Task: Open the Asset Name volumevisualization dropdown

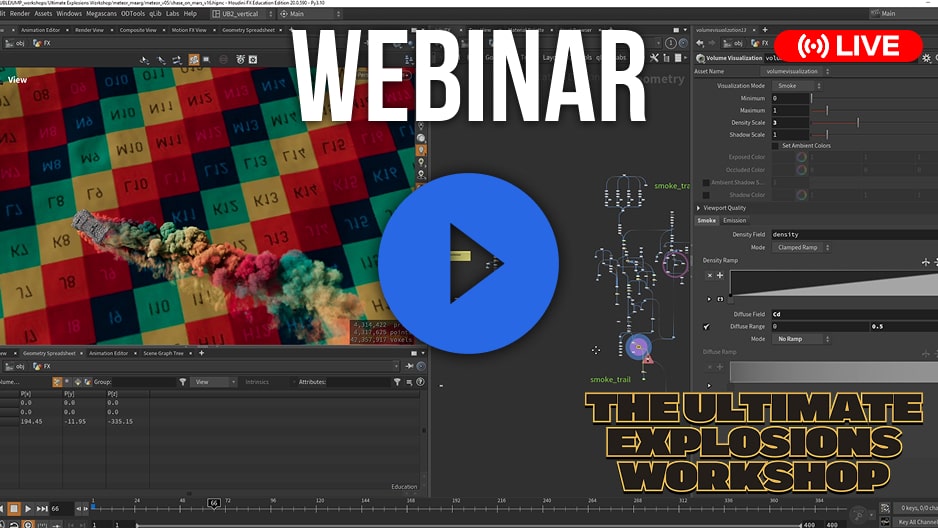Action: pyautogui.click(x=796, y=71)
